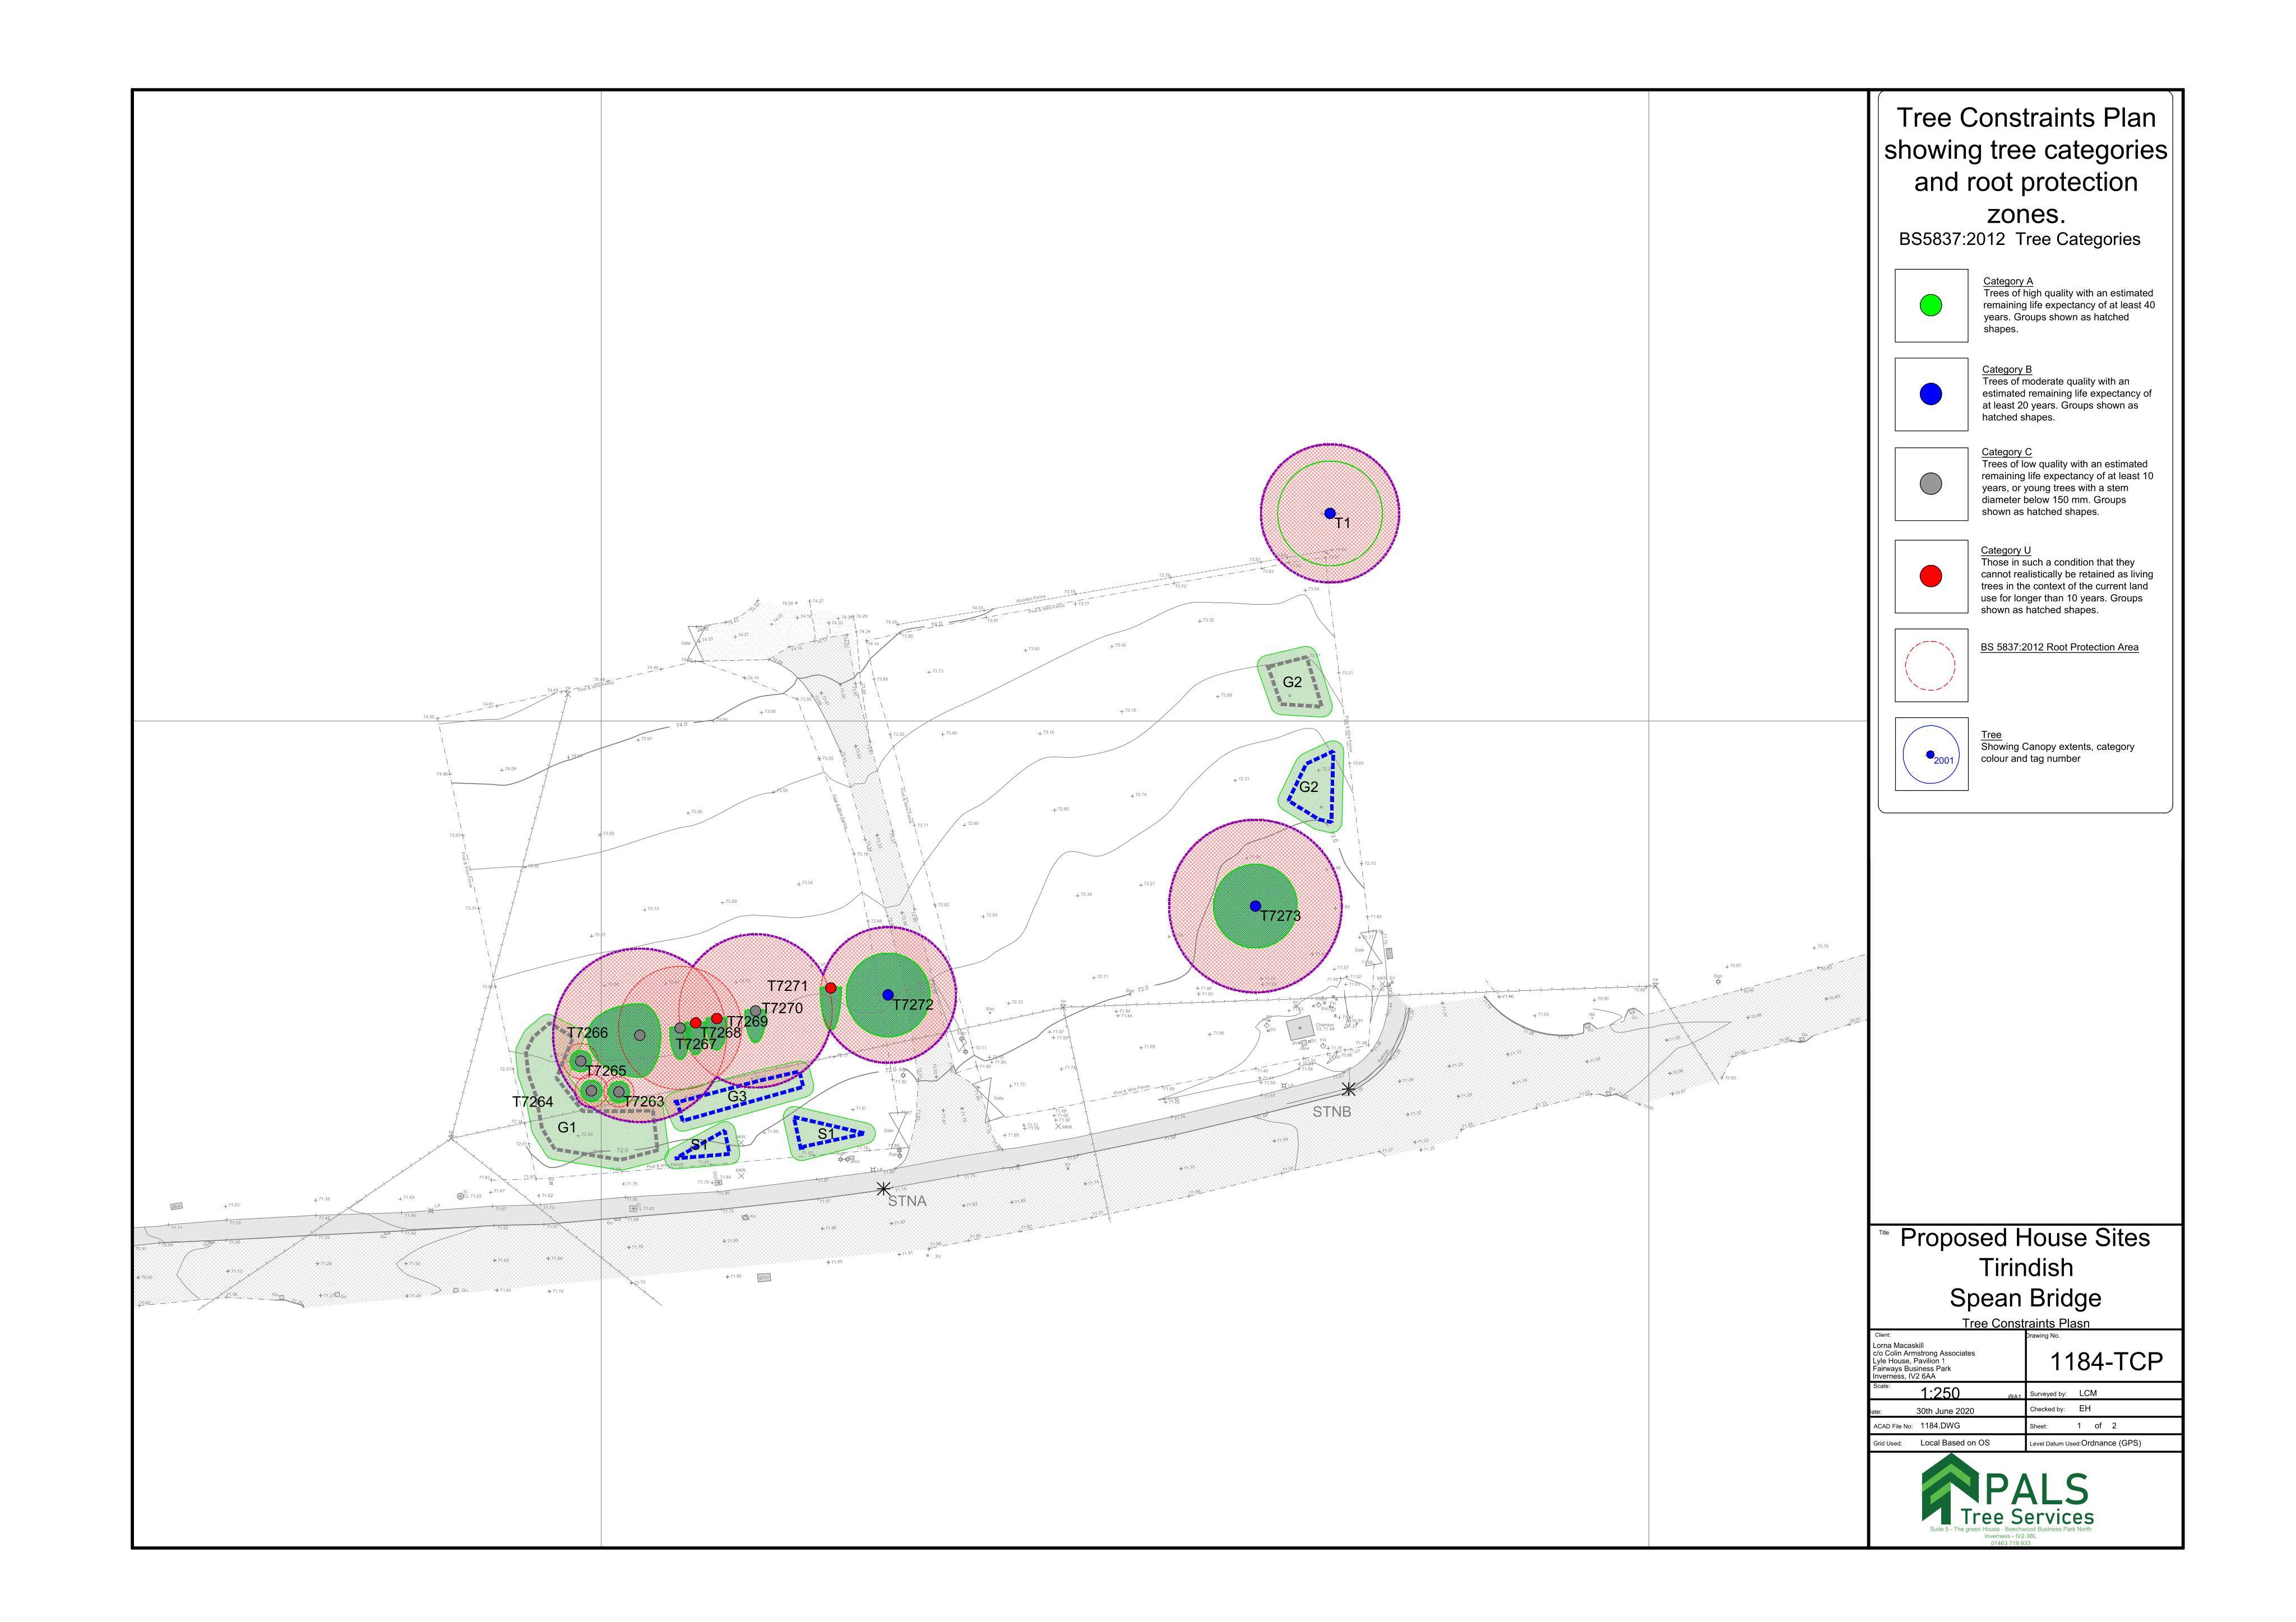Click the STNA survey station star marker

[883, 1188]
